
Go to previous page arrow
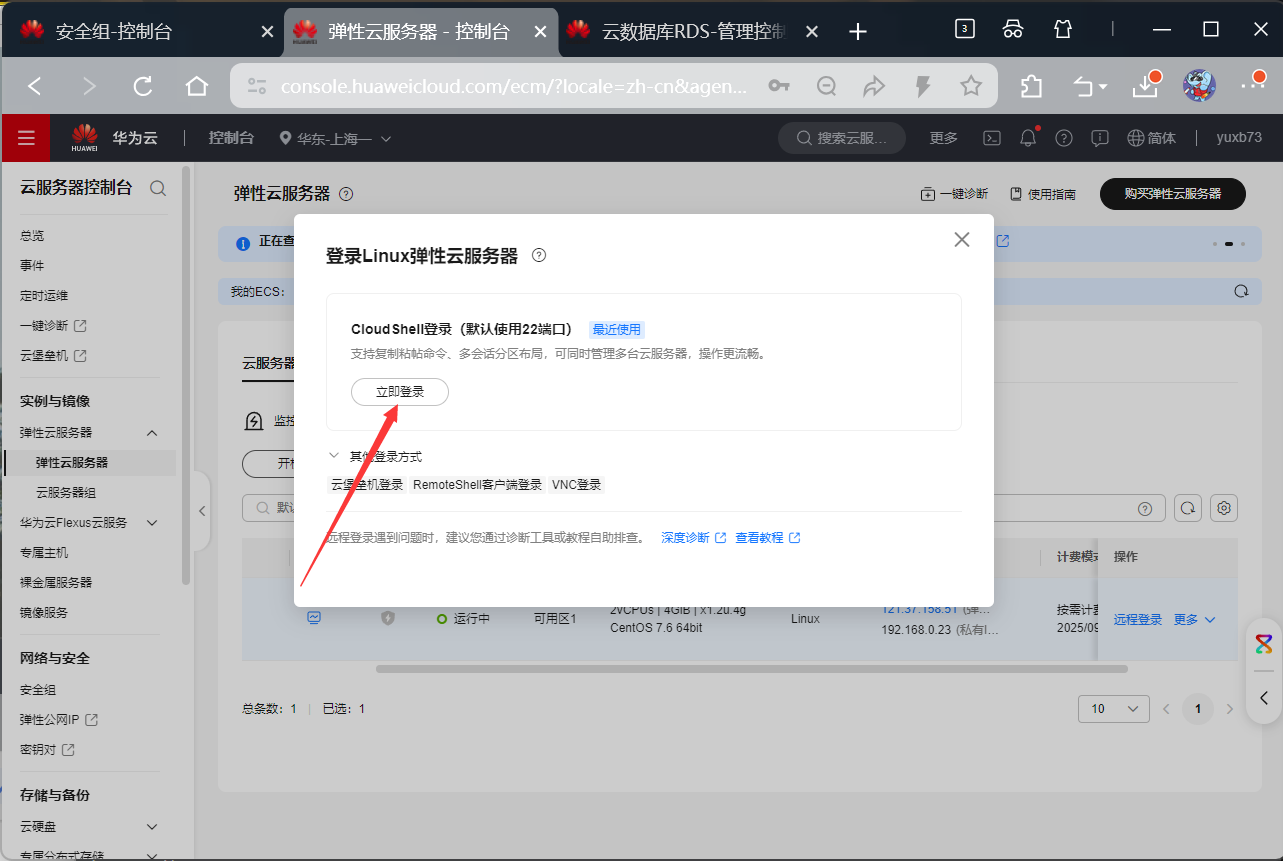pyautogui.click(x=1166, y=709)
